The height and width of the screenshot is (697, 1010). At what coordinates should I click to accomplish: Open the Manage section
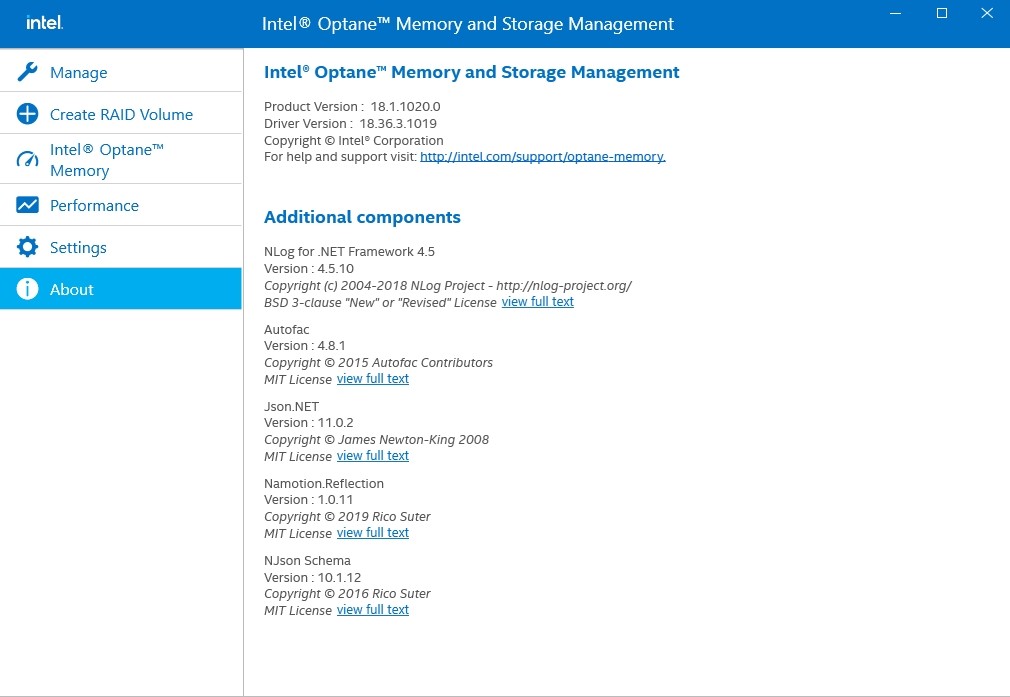[x=121, y=72]
